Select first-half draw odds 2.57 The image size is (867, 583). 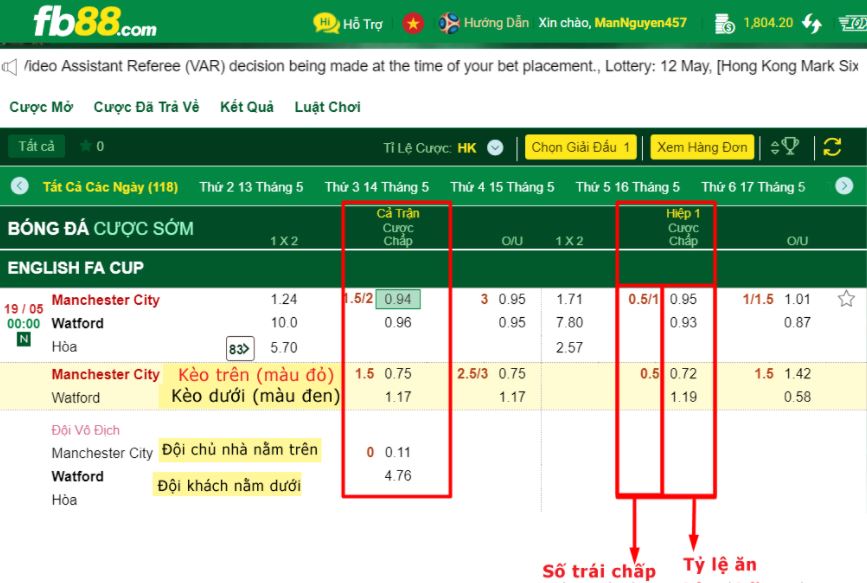(570, 347)
